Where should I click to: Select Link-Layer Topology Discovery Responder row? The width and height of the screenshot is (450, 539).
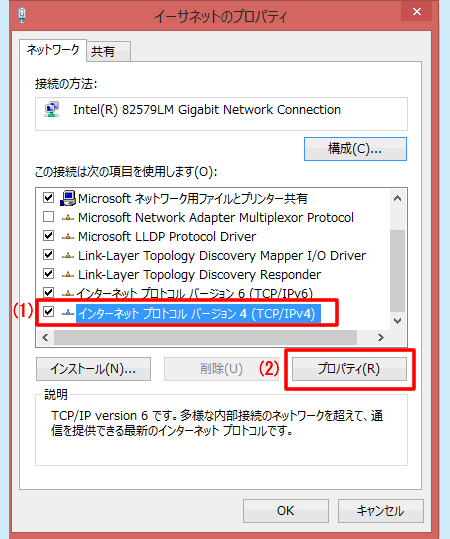point(199,275)
